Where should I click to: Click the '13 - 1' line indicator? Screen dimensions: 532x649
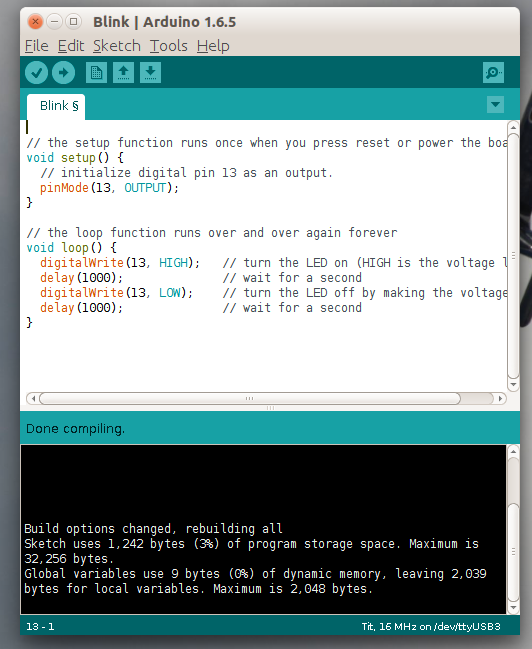[40, 626]
